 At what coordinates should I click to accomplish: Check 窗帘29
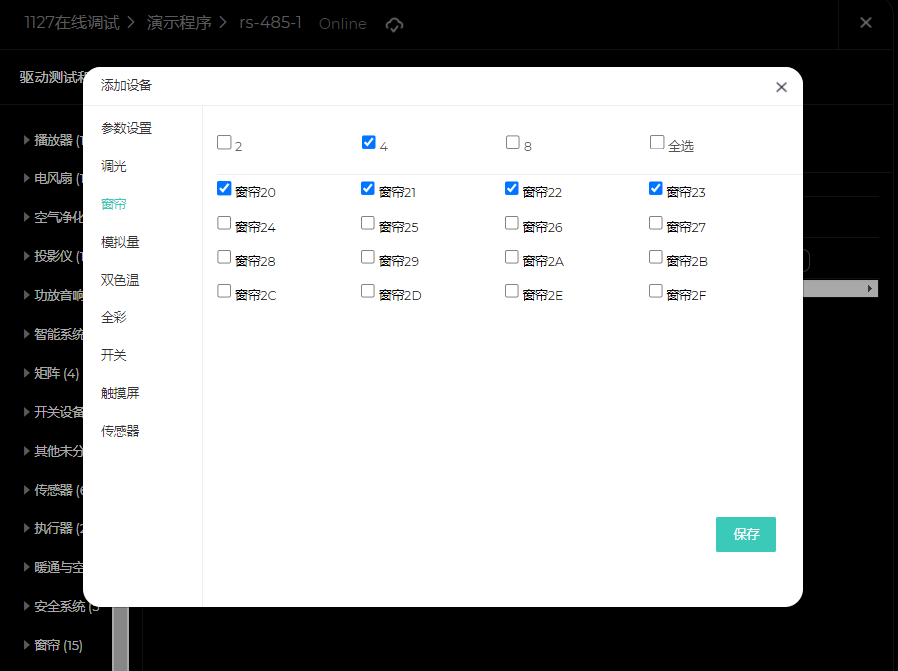368,257
